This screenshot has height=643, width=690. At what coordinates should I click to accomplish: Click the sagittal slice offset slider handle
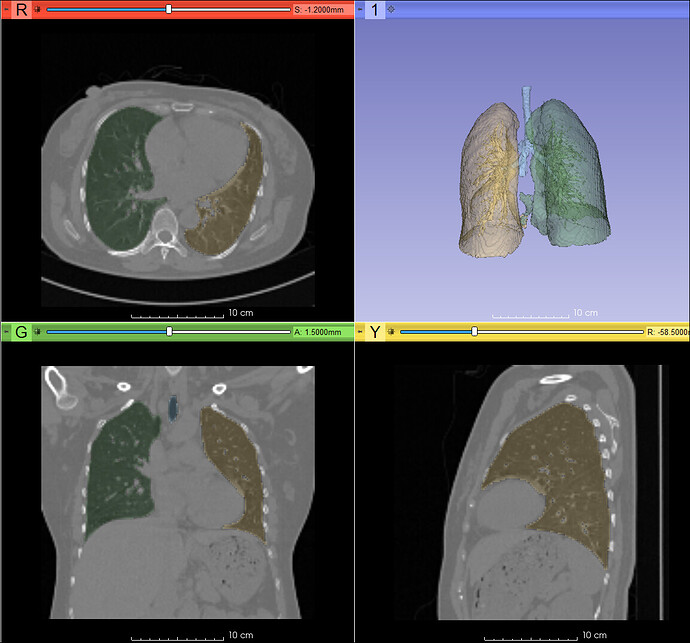tap(474, 331)
